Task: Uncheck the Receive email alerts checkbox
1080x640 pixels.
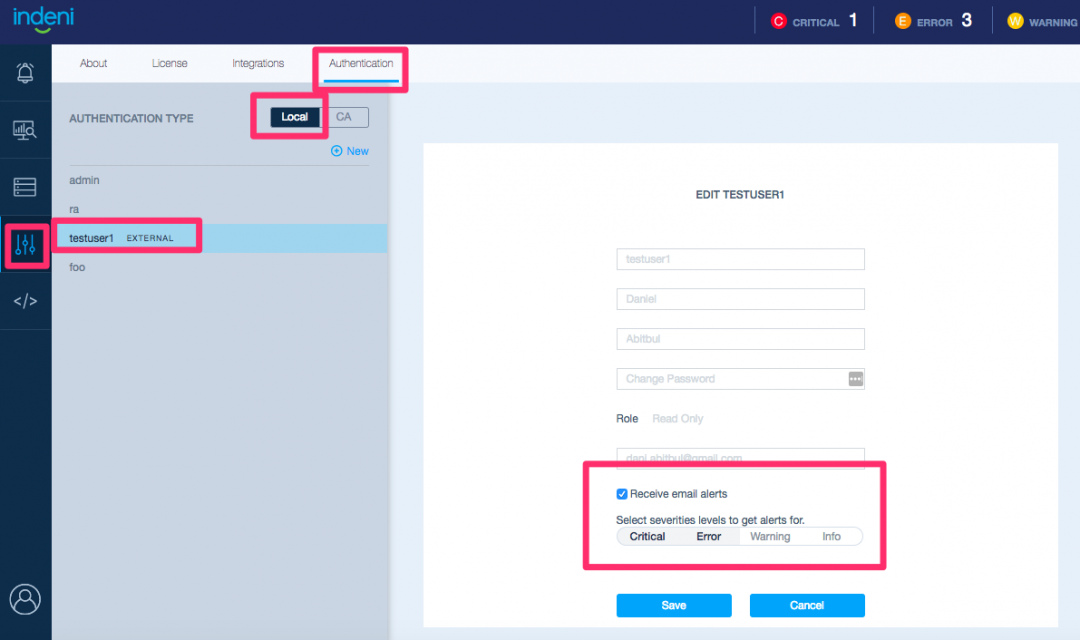Action: tap(622, 494)
